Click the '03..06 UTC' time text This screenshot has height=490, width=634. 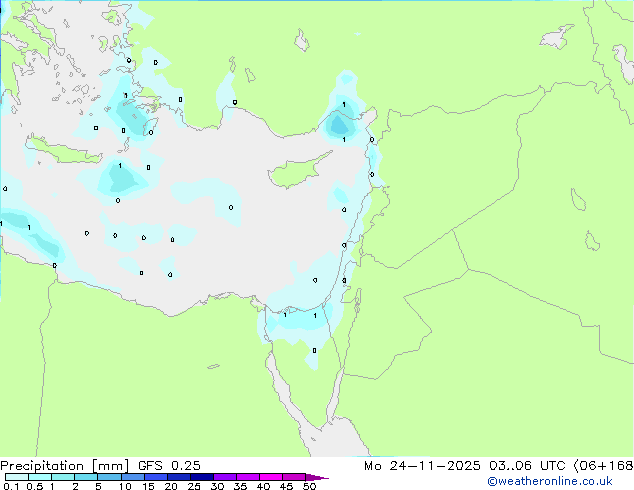pyautogui.click(x=527, y=466)
